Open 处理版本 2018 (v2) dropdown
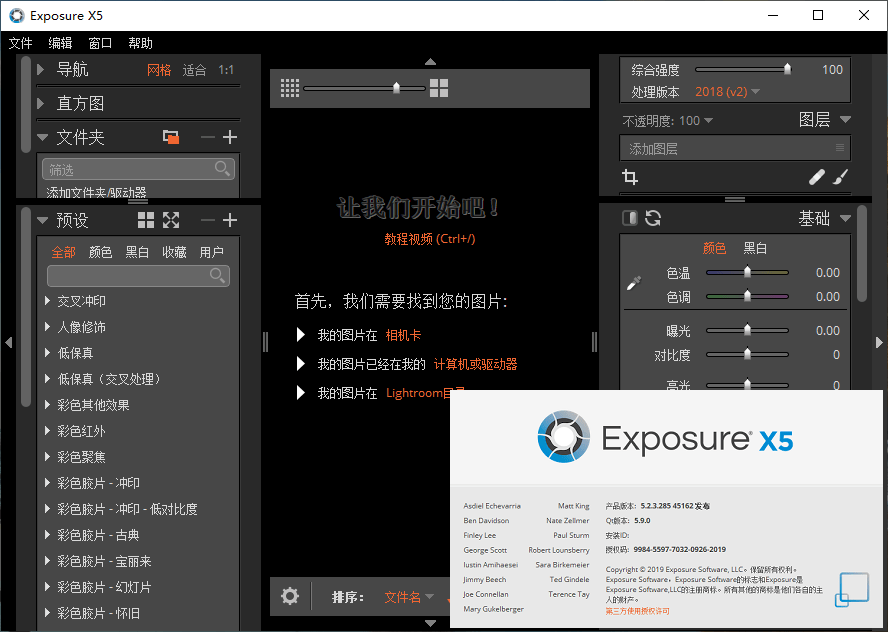888x632 pixels. click(727, 92)
